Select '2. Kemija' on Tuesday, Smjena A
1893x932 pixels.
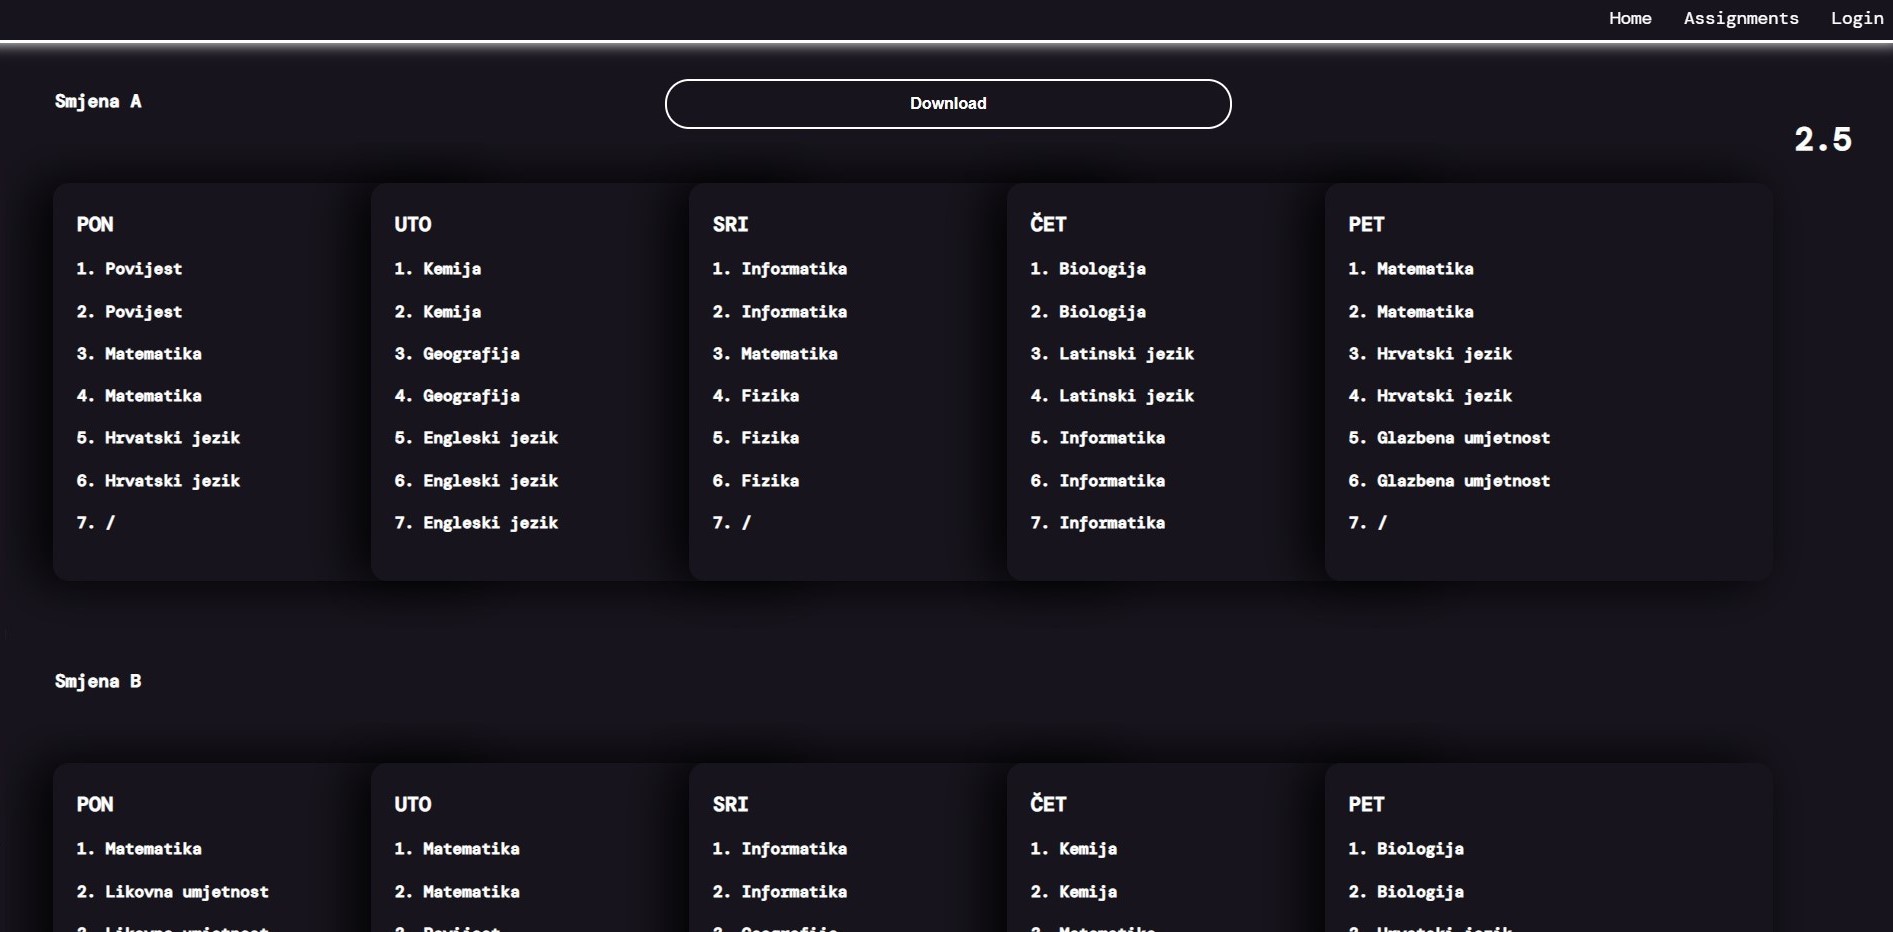pyautogui.click(x=438, y=312)
